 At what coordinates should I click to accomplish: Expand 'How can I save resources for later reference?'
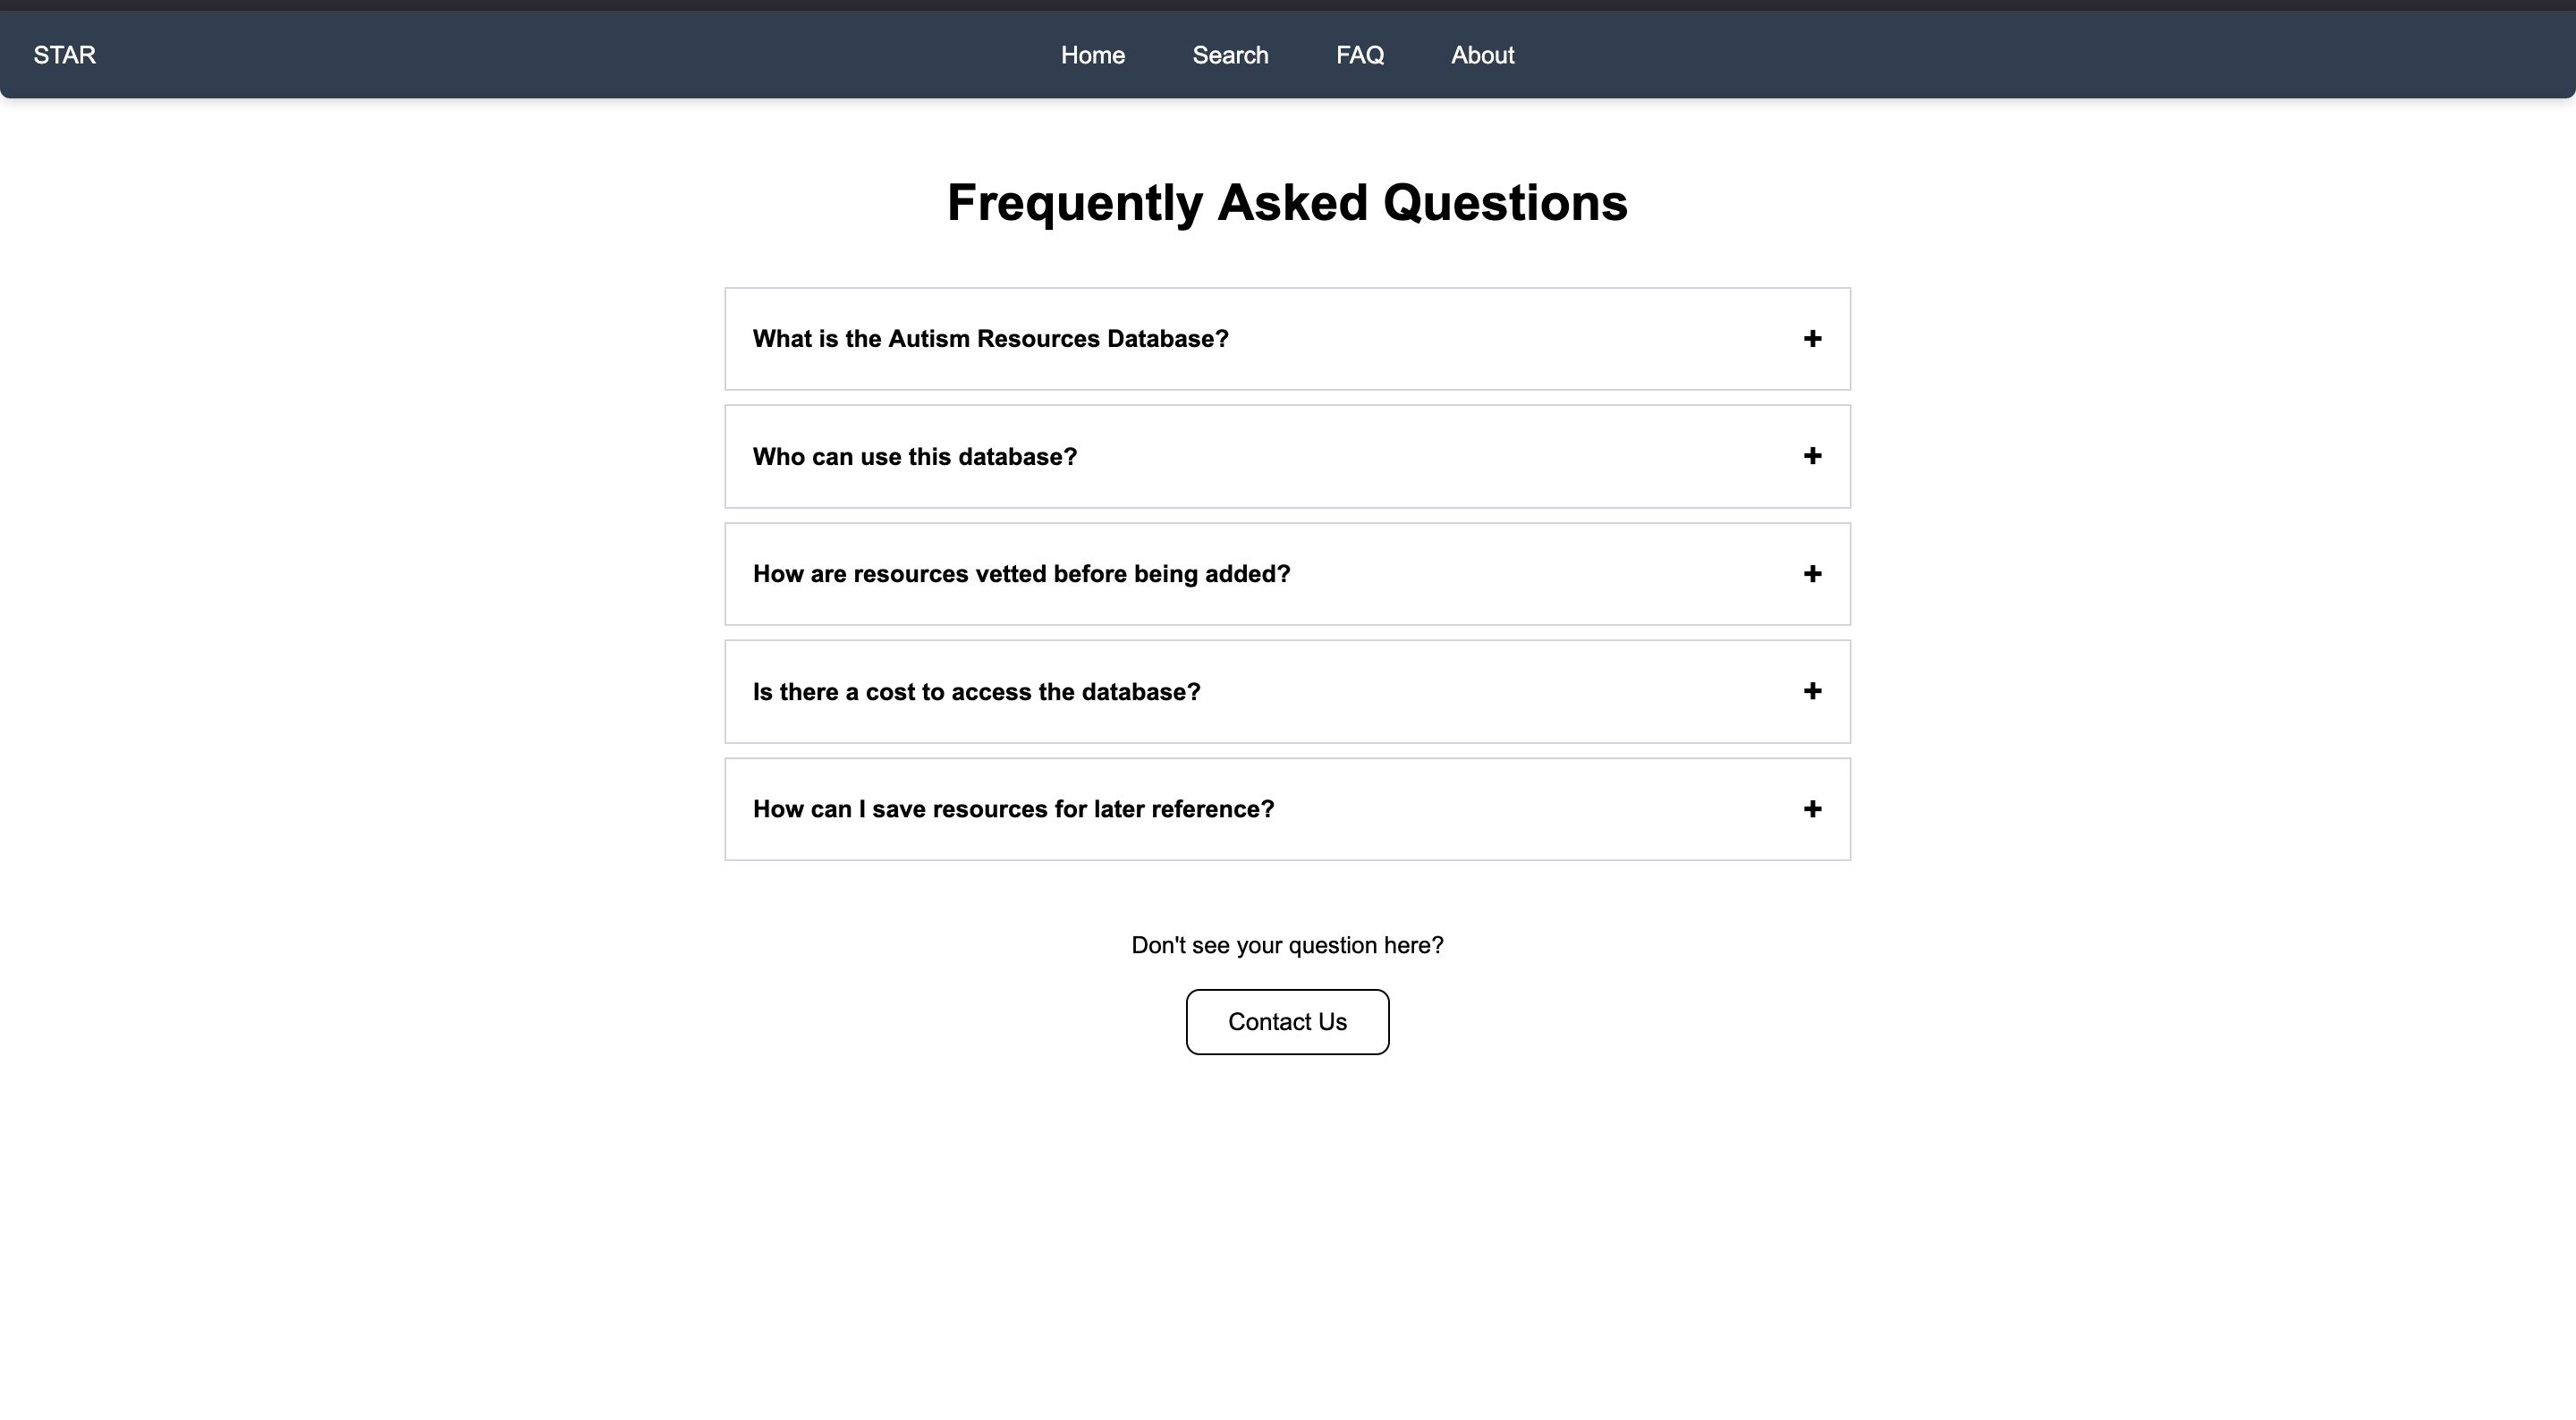(1013, 809)
